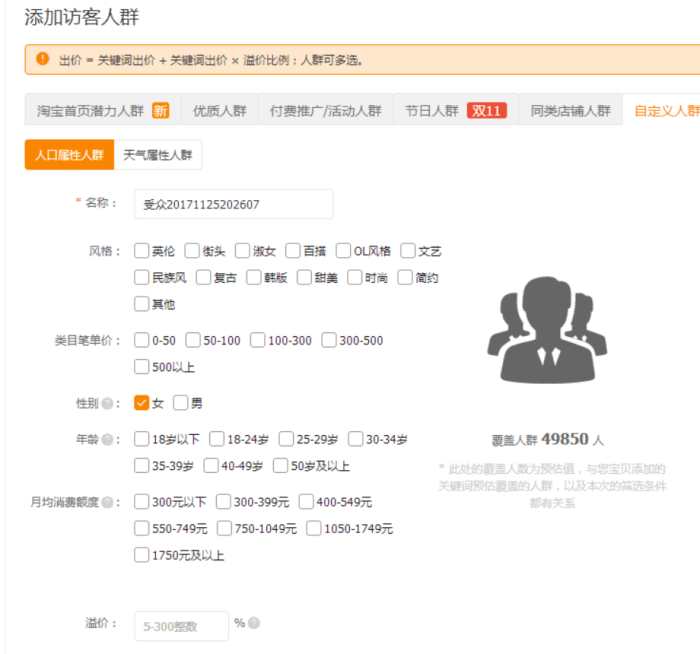Image resolution: width=700 pixels, height=654 pixels.
Task: Check the 35-39岁 age checkbox
Action: (142, 466)
